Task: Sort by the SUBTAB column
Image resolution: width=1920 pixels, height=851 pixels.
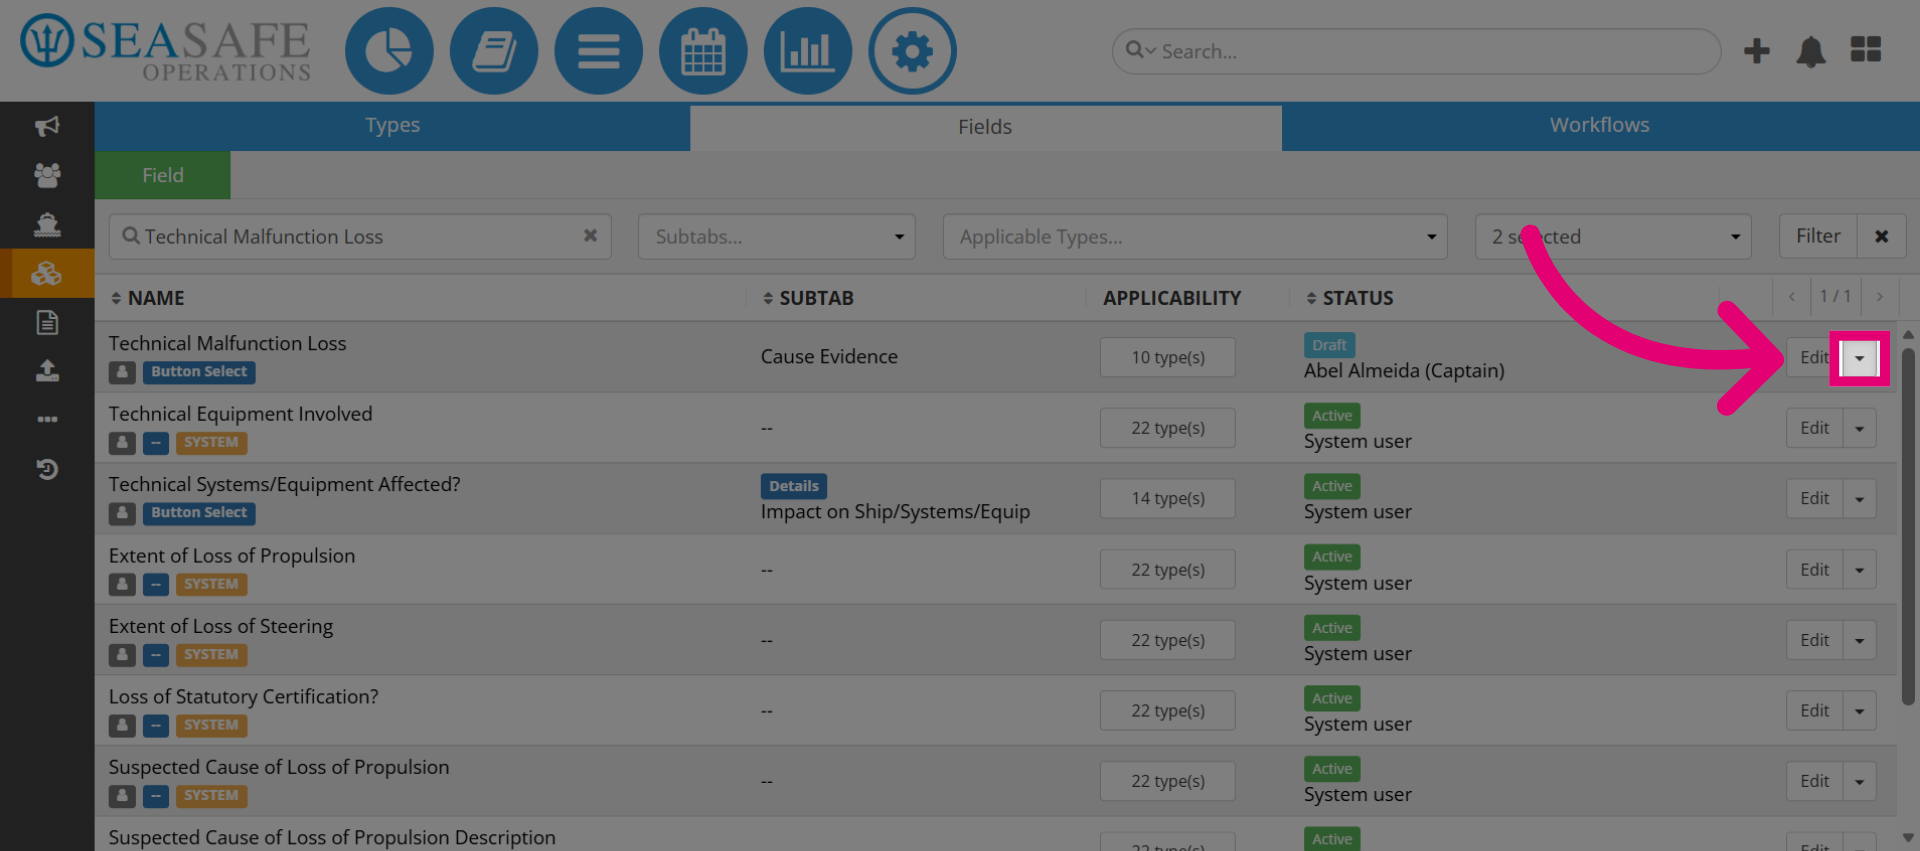Action: (808, 298)
